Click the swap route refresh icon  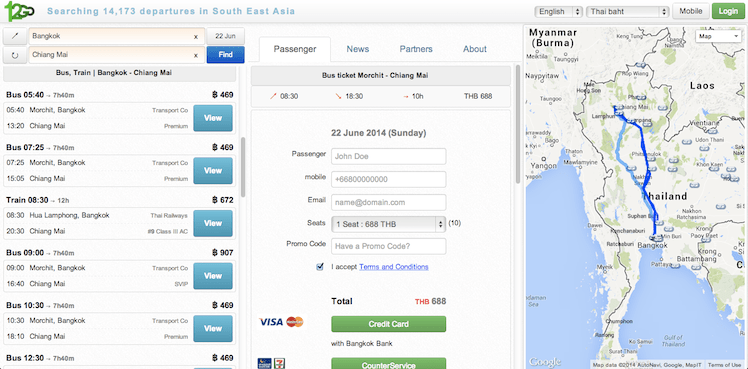click(x=15, y=55)
